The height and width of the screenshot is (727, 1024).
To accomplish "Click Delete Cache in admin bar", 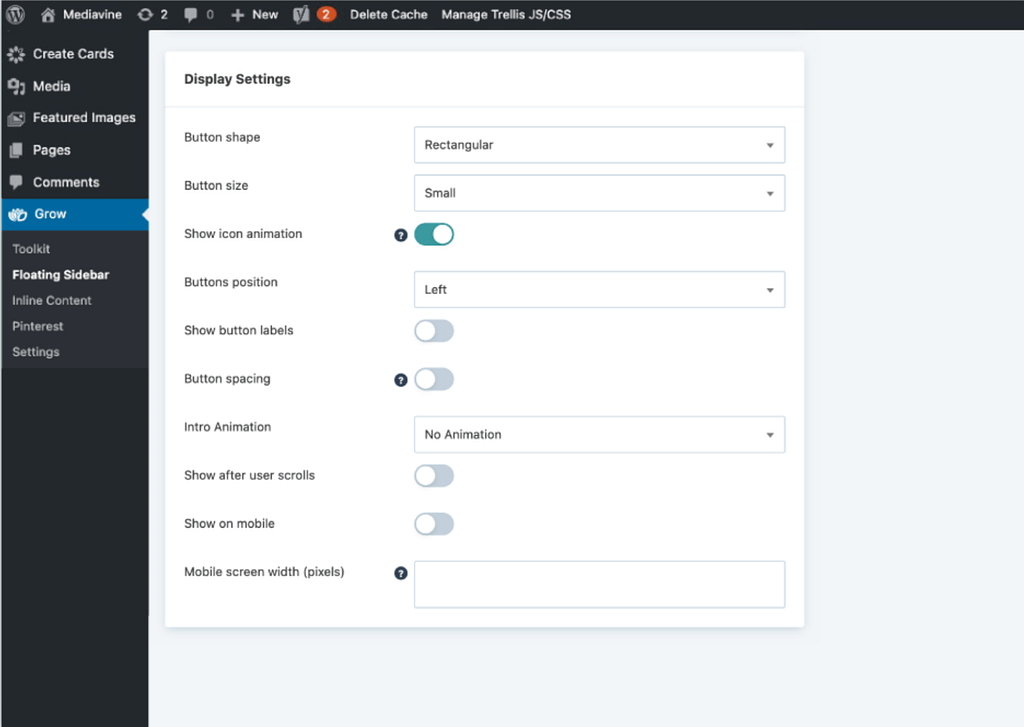I will pyautogui.click(x=389, y=14).
